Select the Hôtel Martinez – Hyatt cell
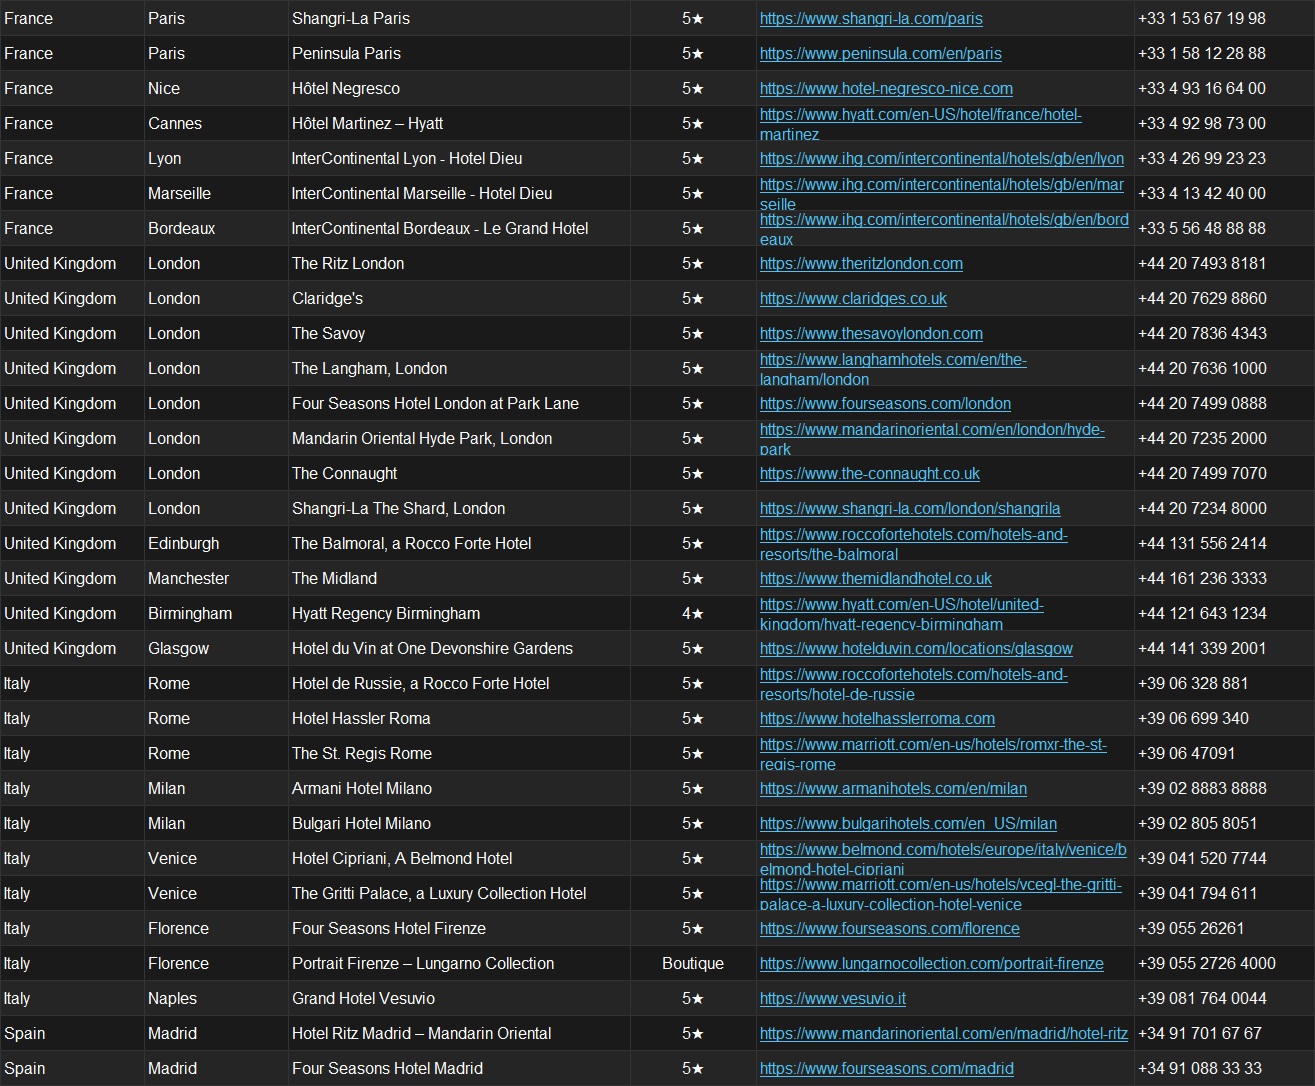The image size is (1315, 1086). 459,123
